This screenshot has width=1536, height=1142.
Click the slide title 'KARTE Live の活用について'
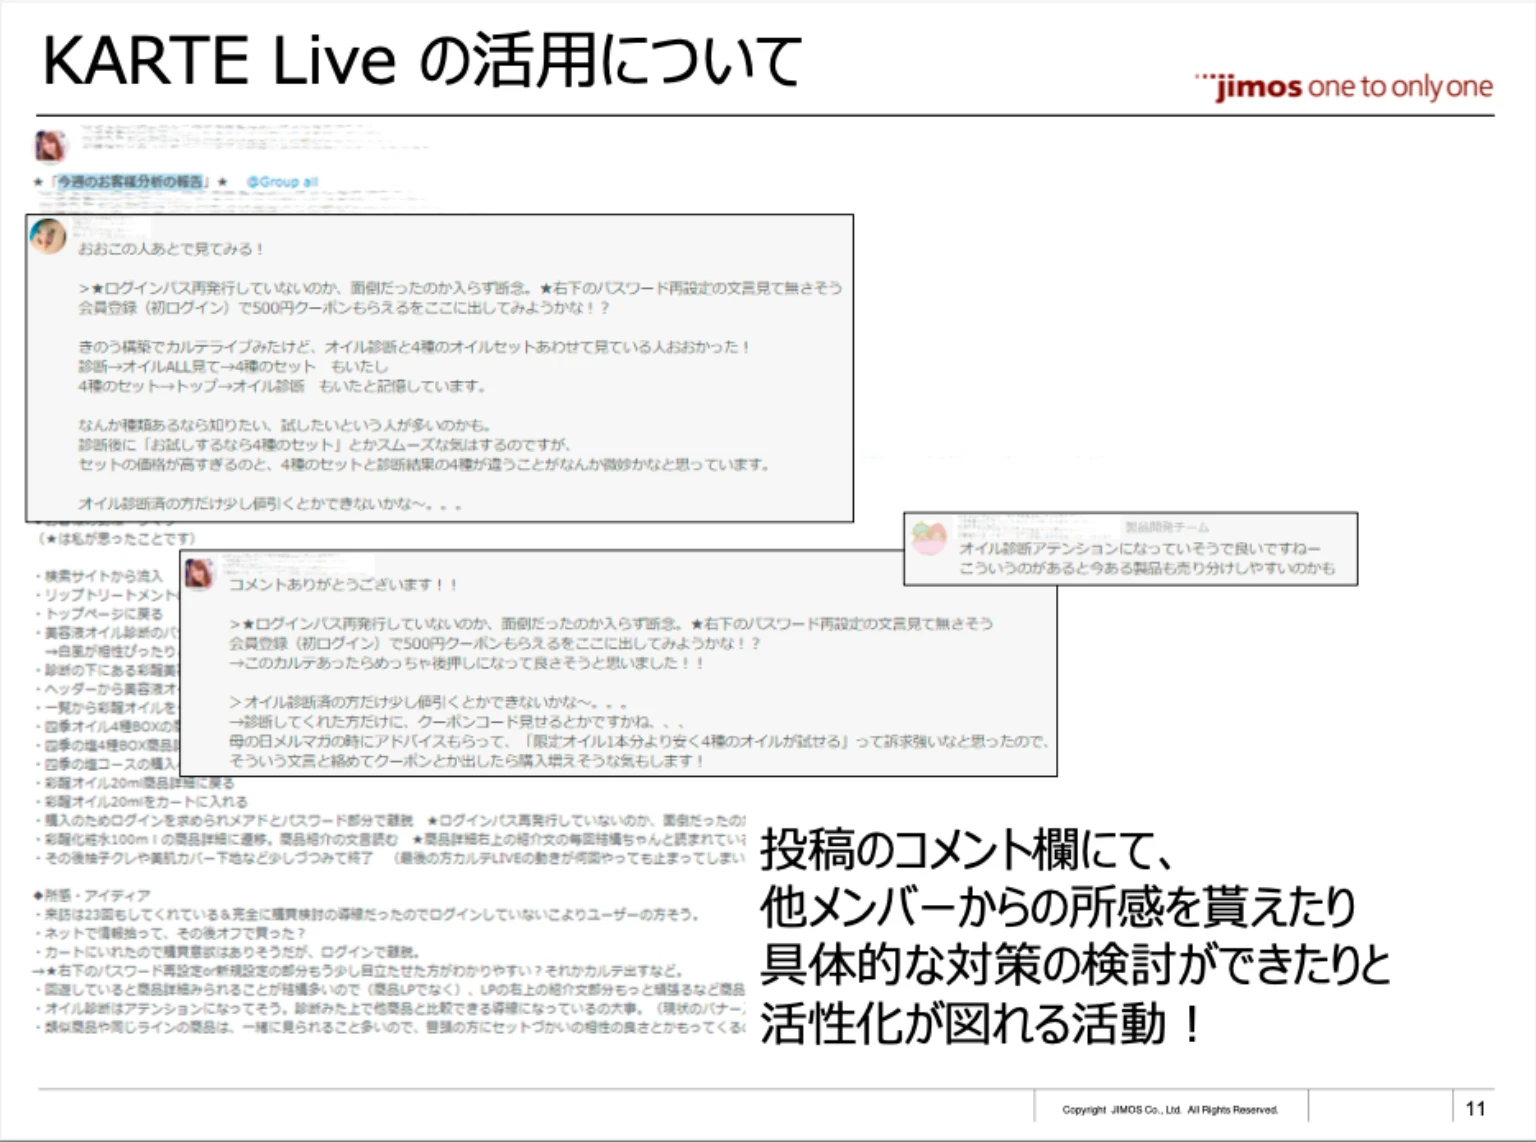click(422, 61)
